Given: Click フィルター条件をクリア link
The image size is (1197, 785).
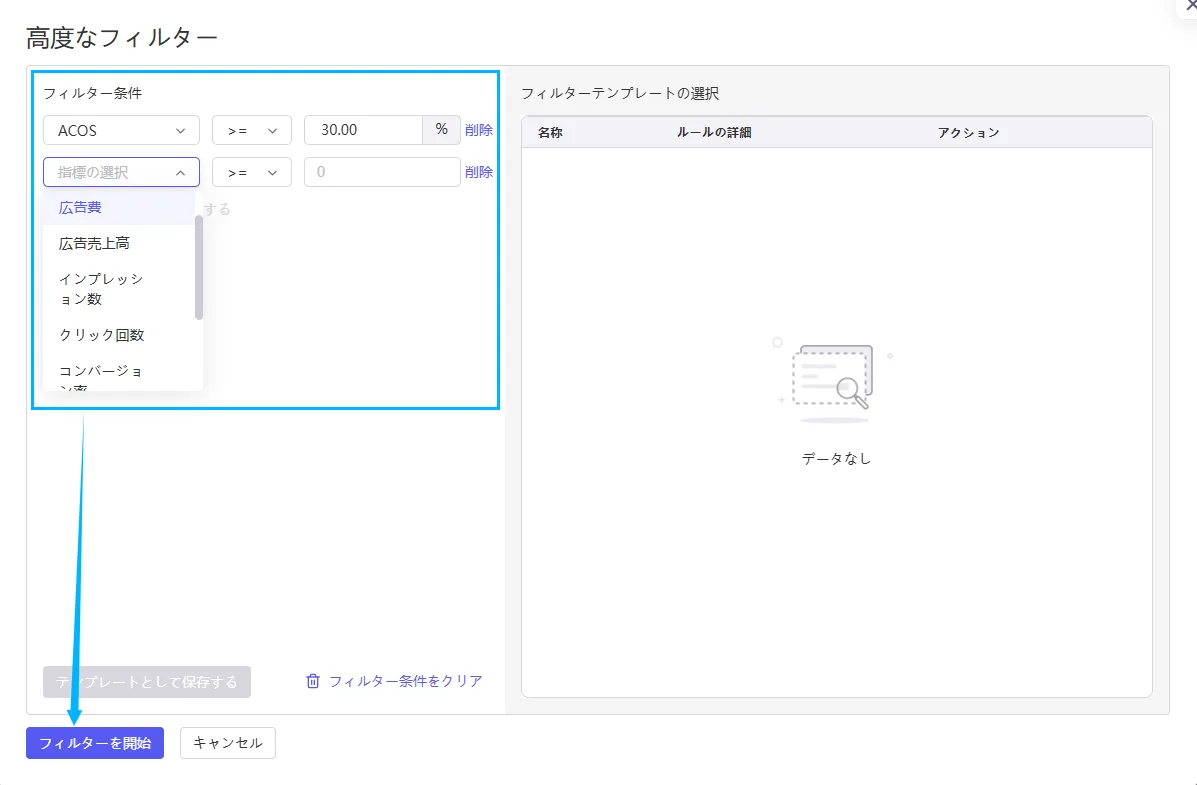Looking at the screenshot, I should click(405, 680).
